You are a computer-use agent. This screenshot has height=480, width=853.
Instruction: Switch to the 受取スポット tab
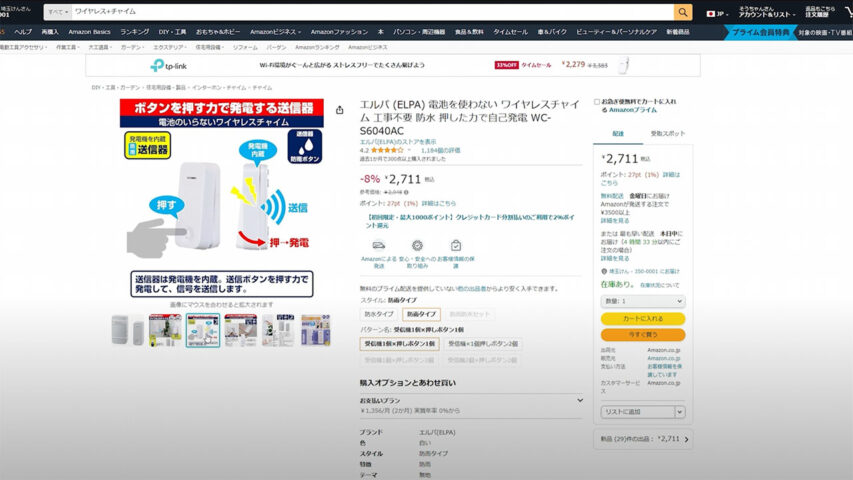click(668, 133)
